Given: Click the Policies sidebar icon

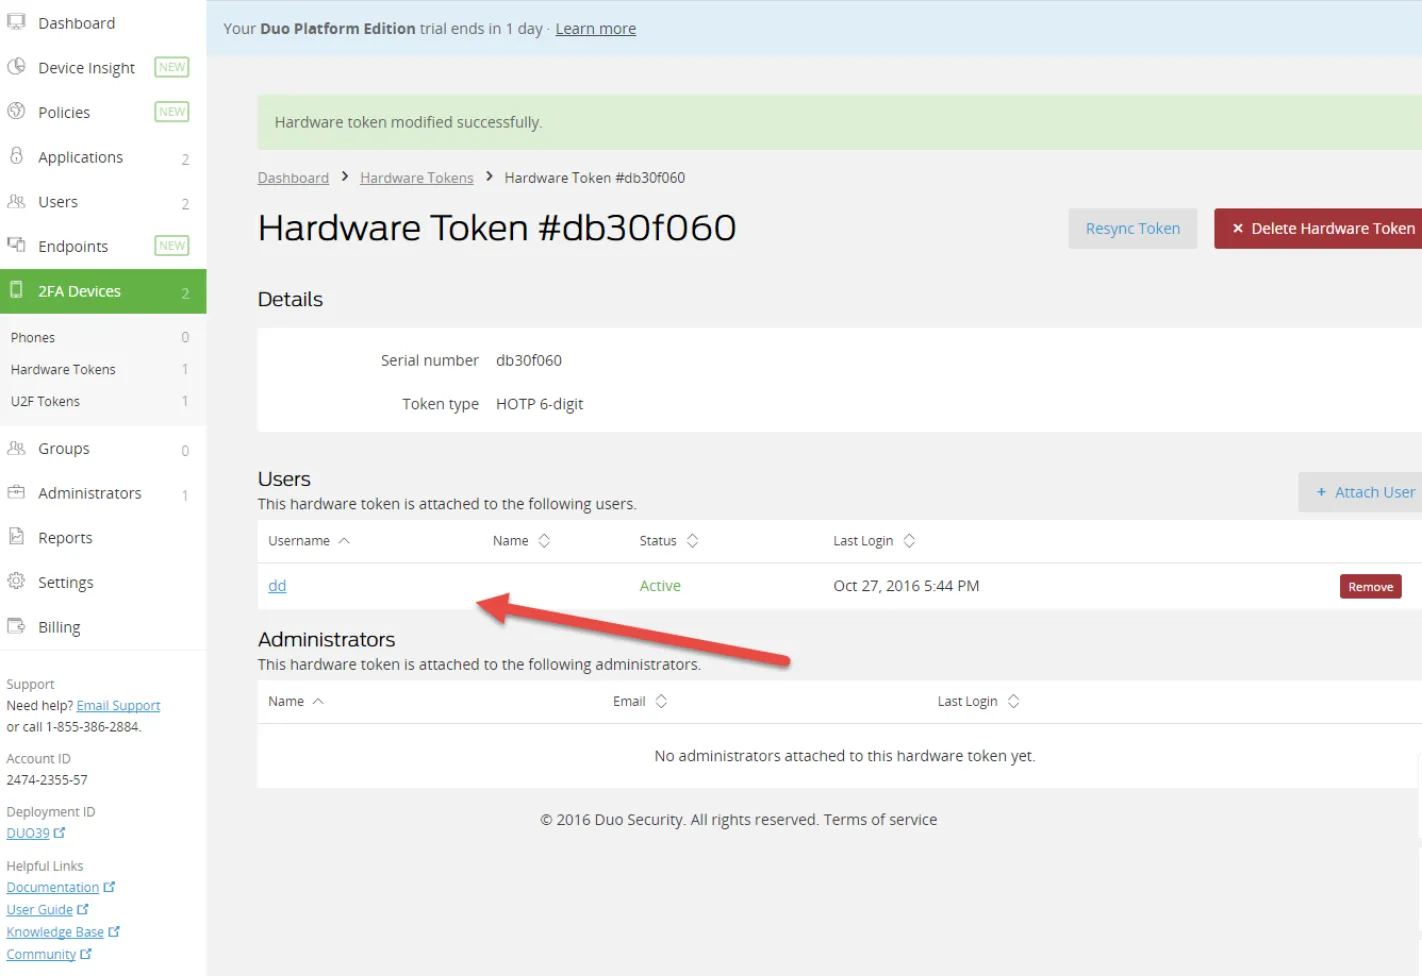Looking at the screenshot, I should pyautogui.click(x=16, y=111).
